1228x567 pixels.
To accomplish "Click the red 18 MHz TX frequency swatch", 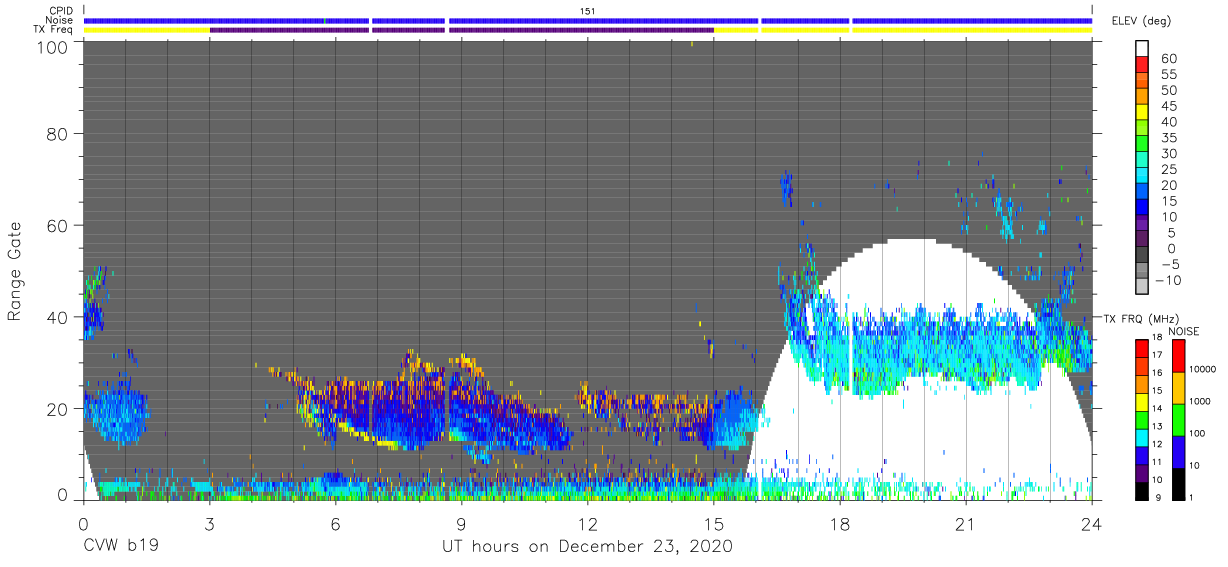I will click(x=1144, y=348).
